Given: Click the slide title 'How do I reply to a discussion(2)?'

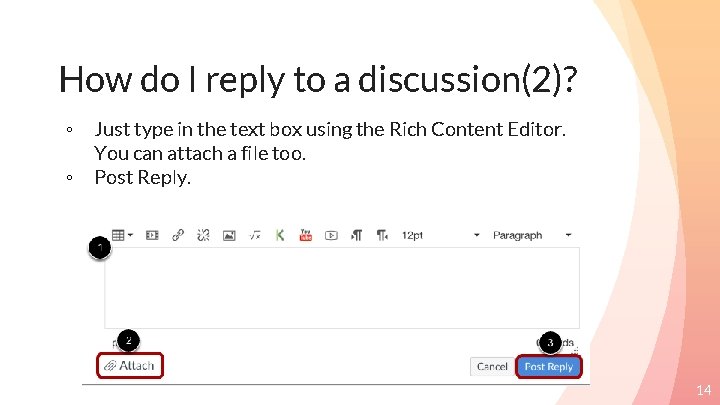Looking at the screenshot, I should click(317, 80).
